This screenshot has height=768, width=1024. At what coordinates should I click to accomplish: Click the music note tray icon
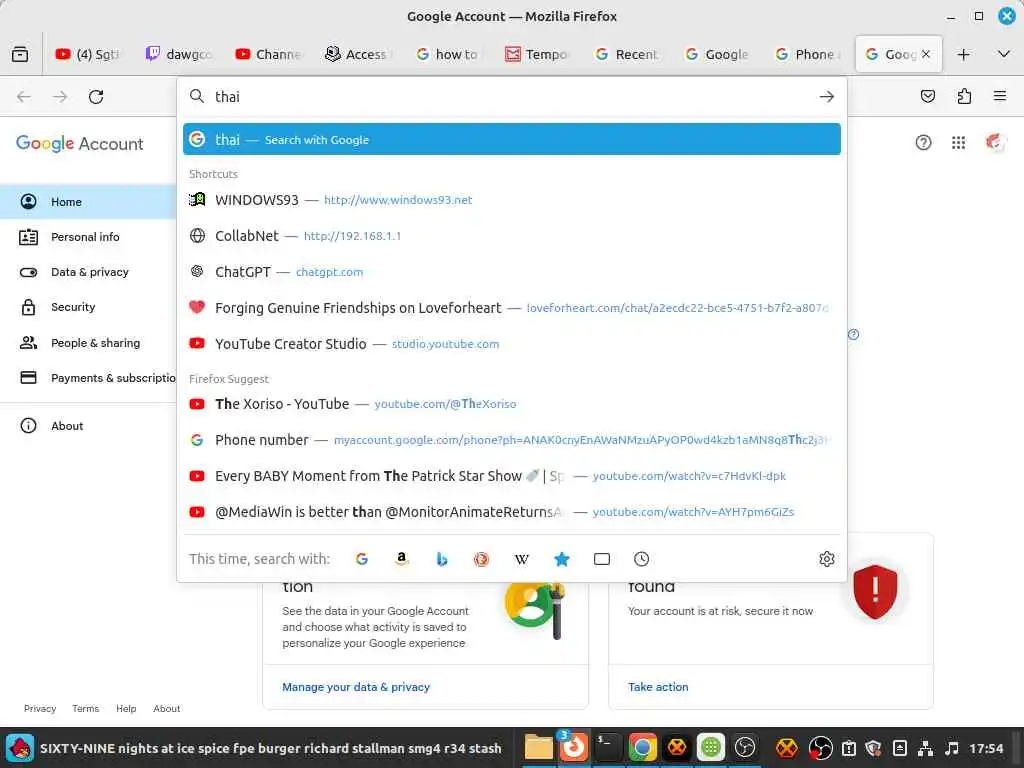952,748
